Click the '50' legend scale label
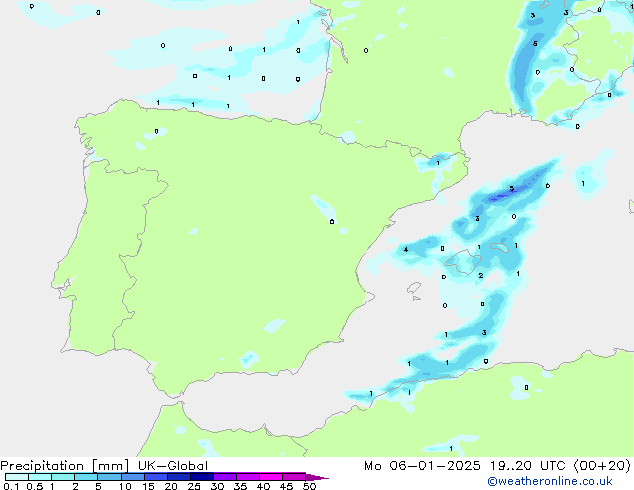This screenshot has width=634, height=490. [x=309, y=486]
